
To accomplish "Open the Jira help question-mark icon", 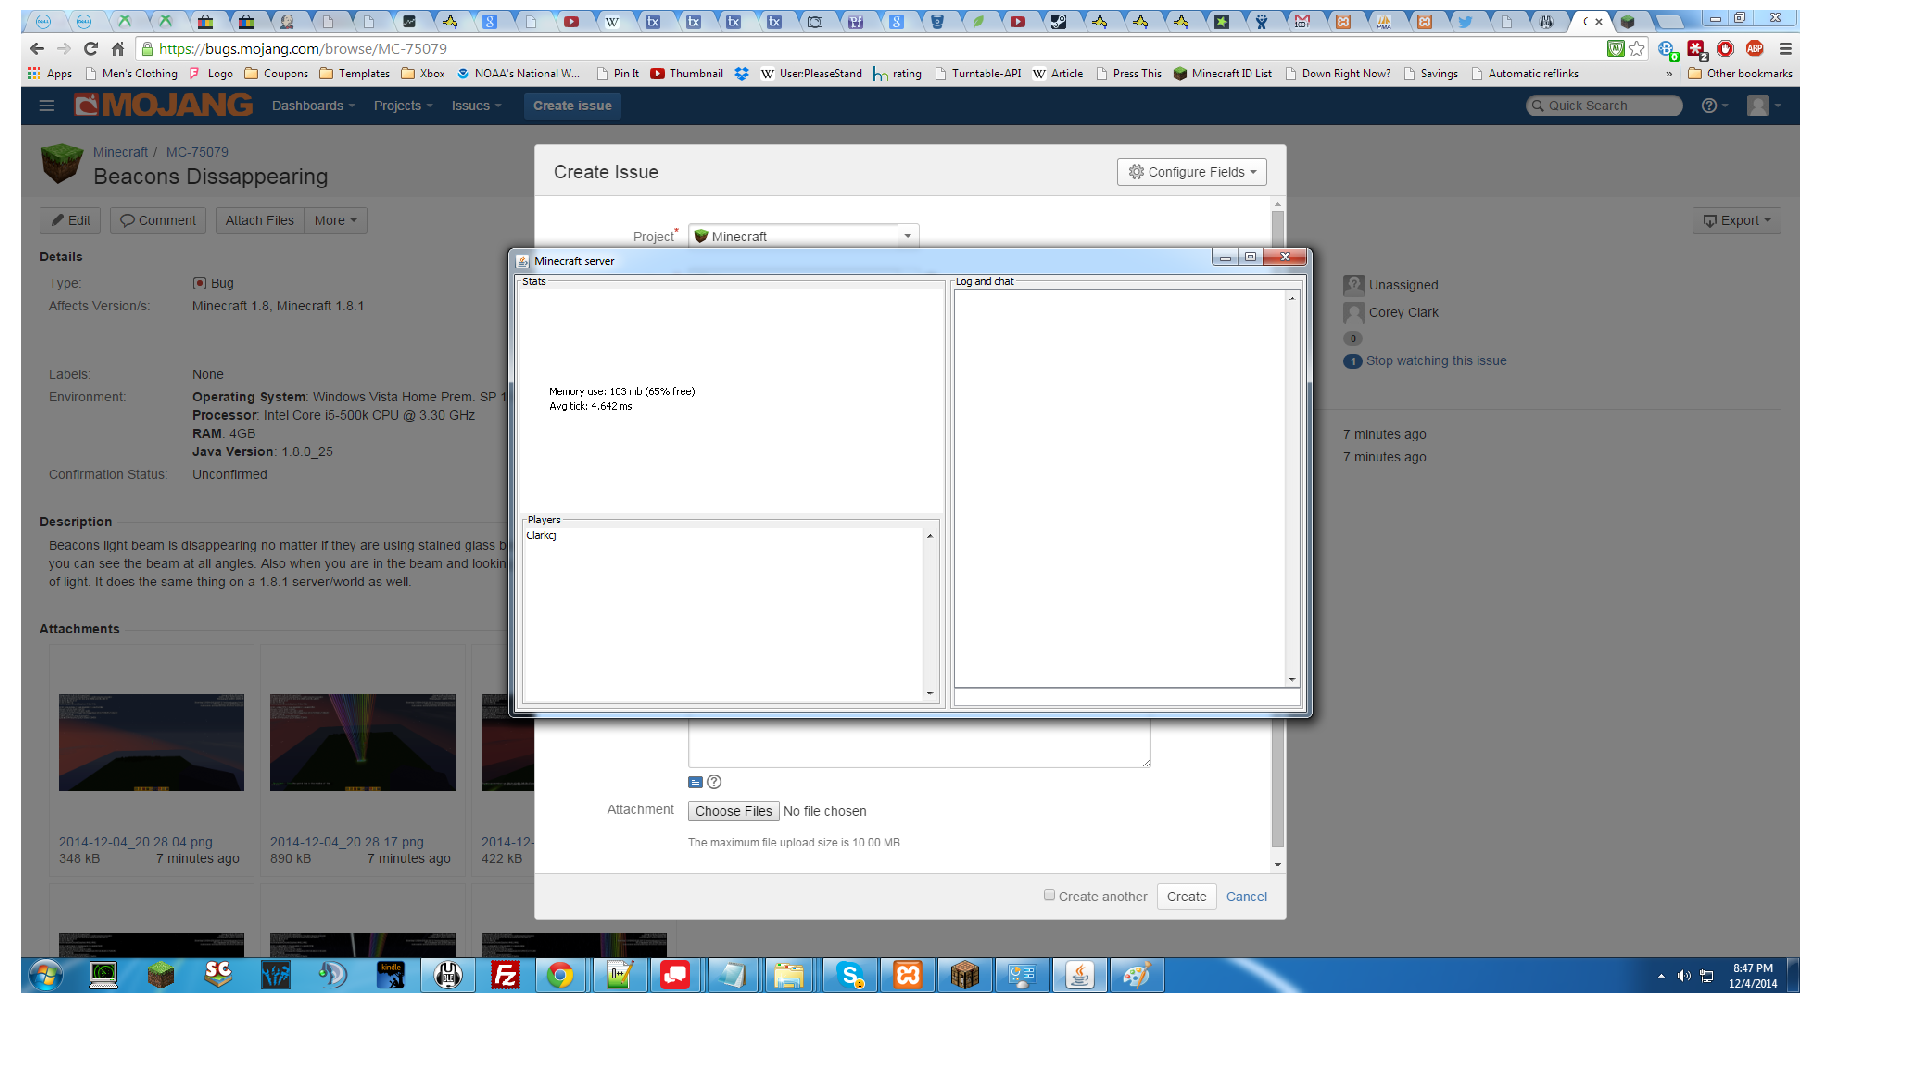I will [x=1709, y=106].
